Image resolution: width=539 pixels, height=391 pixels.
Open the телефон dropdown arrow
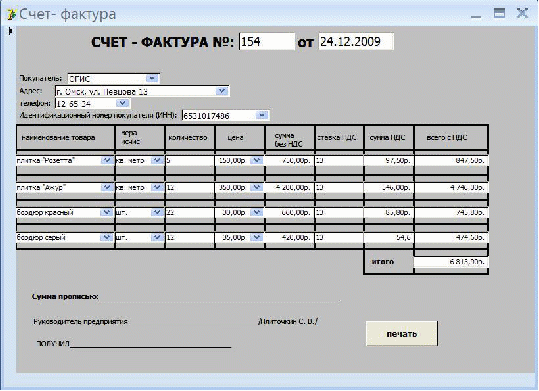(x=122, y=103)
